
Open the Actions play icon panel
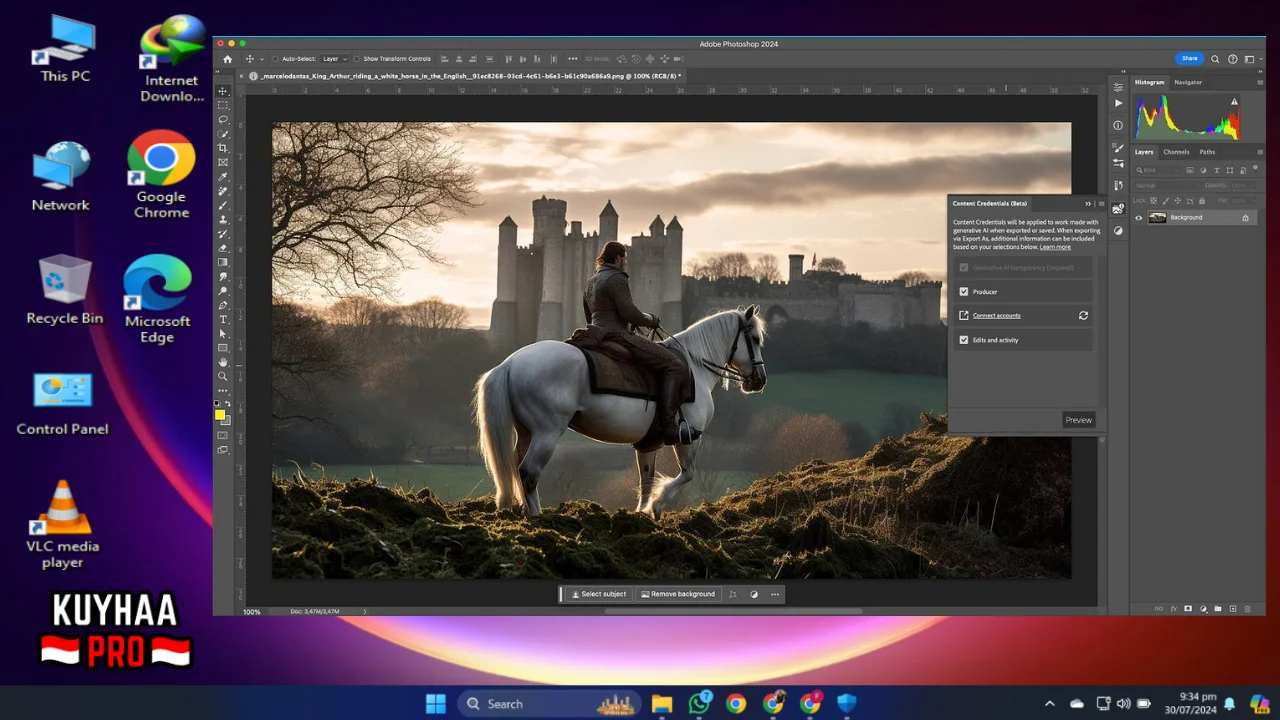(1118, 103)
